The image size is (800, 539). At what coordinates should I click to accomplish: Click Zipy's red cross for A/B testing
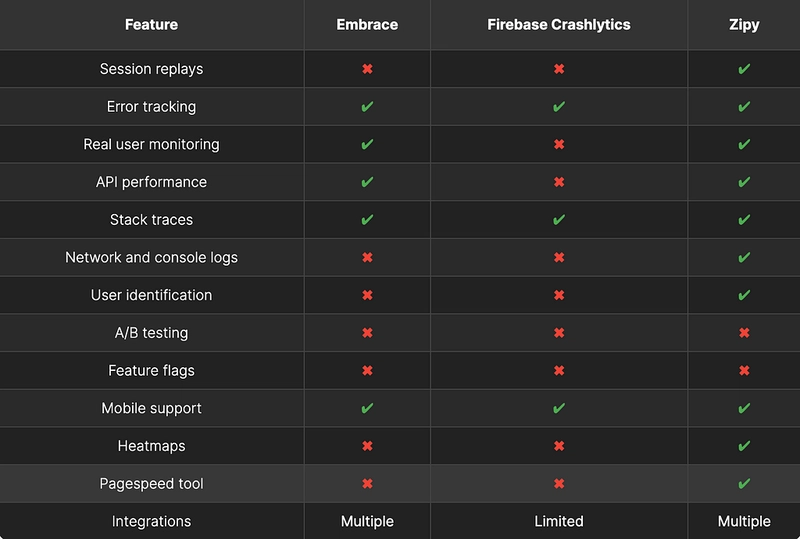(x=744, y=333)
